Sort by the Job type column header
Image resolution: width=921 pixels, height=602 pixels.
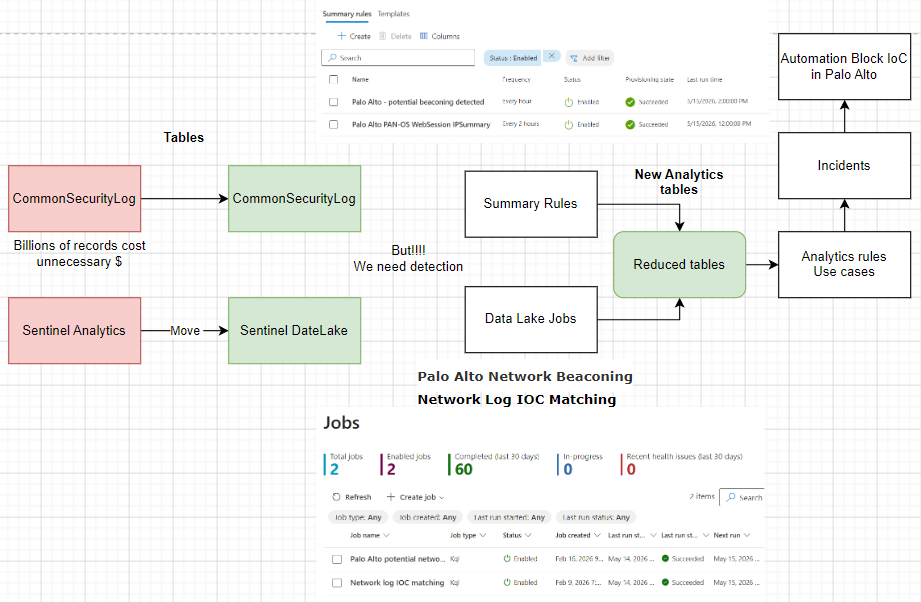coord(468,535)
